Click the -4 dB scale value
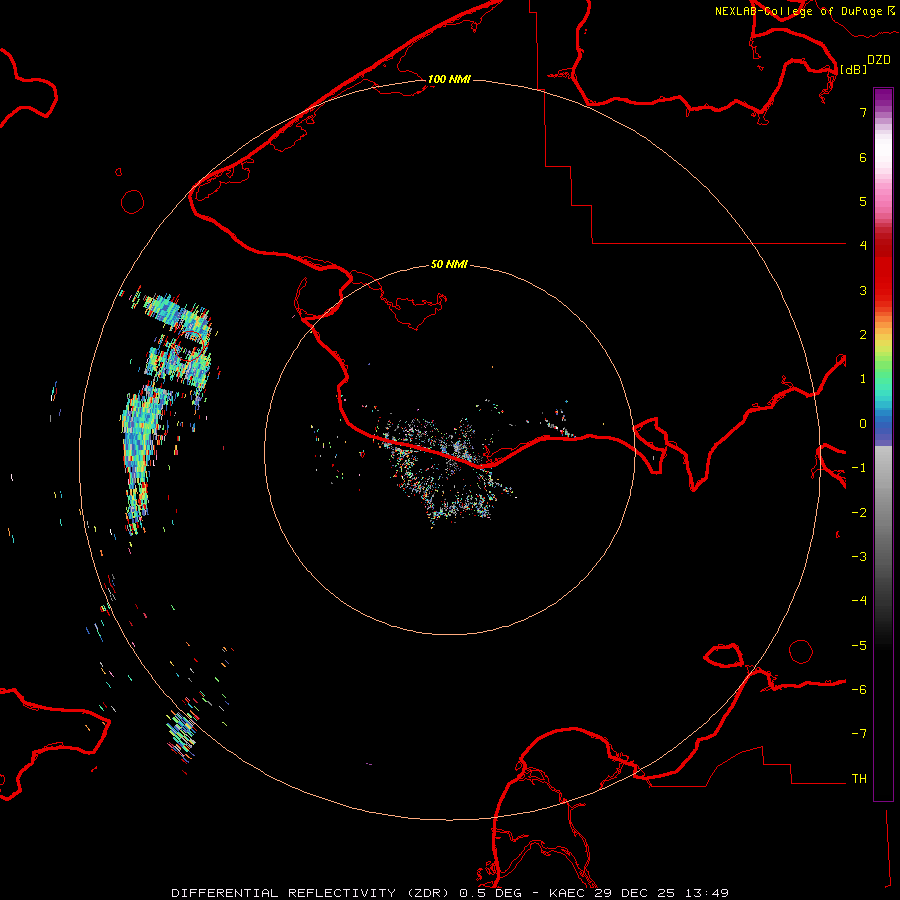 [859, 601]
